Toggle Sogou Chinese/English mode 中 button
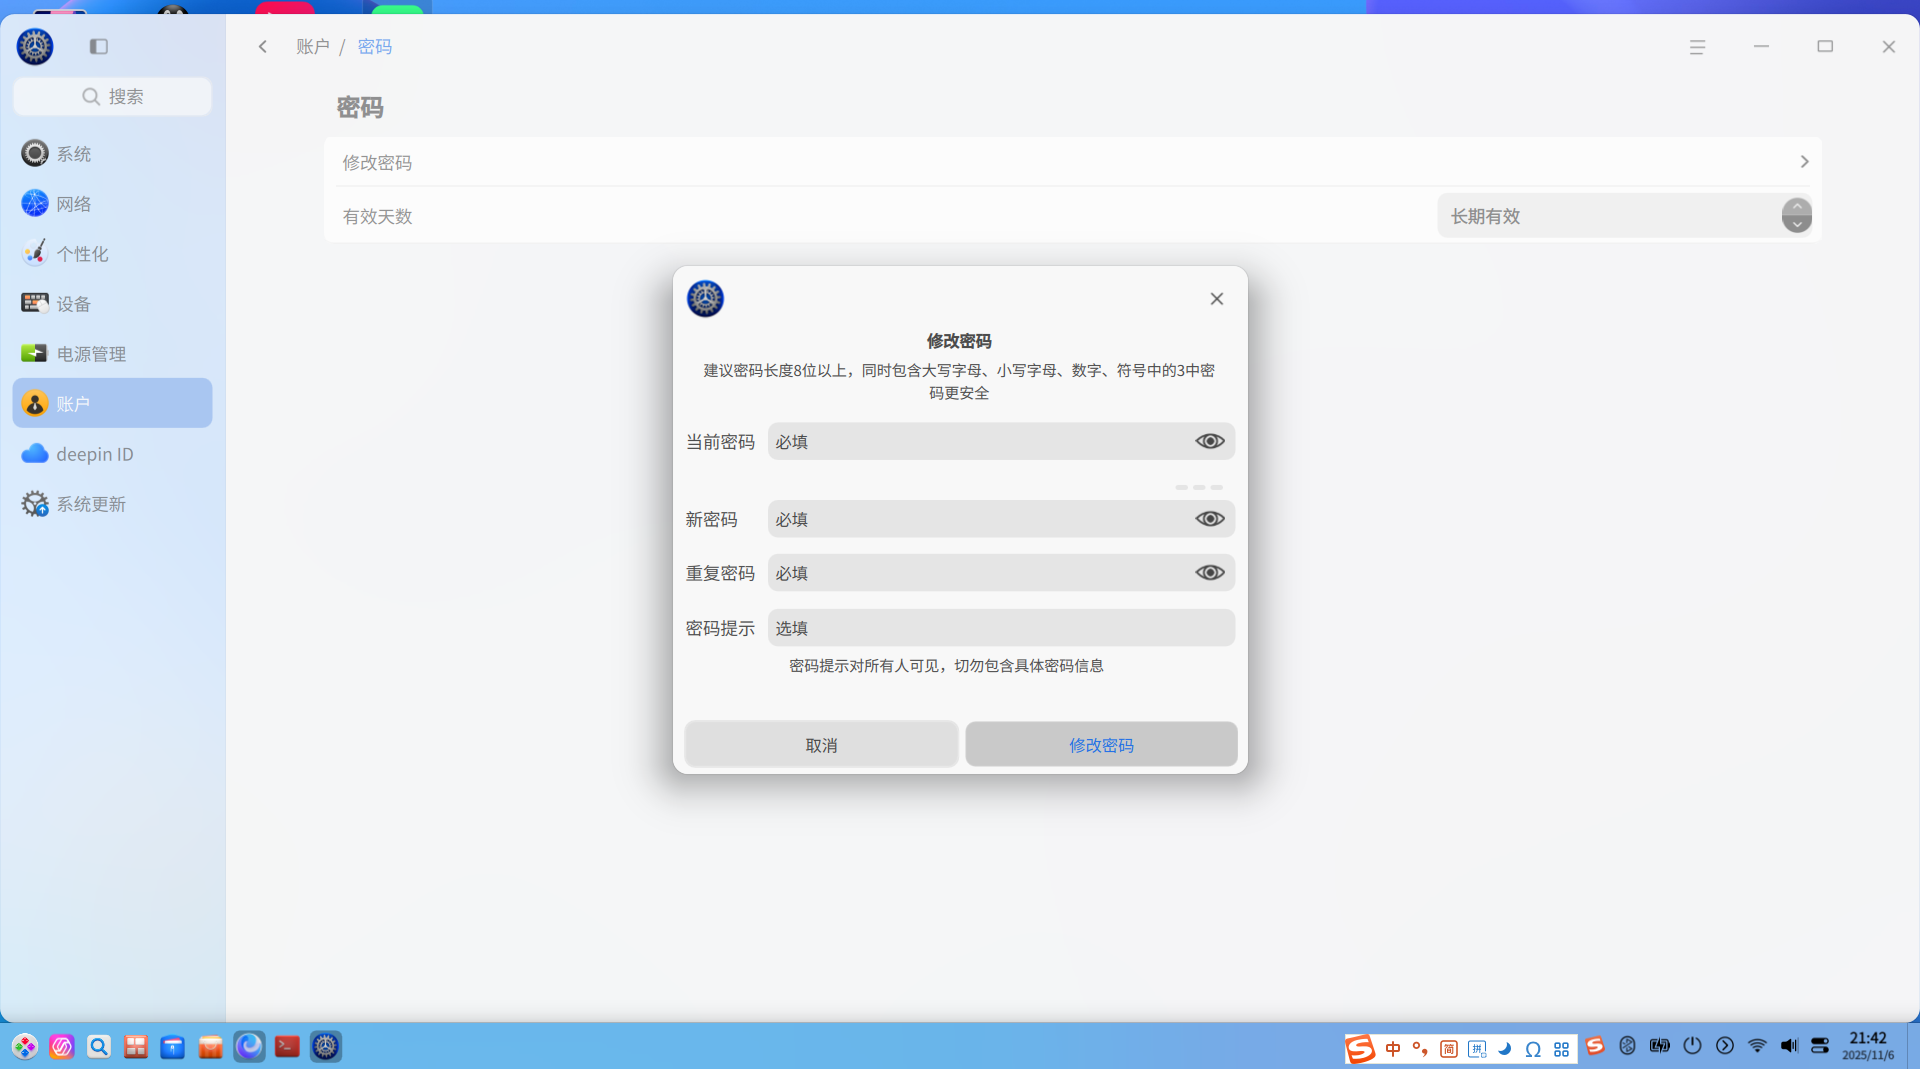The image size is (1920, 1069). point(1393,1049)
